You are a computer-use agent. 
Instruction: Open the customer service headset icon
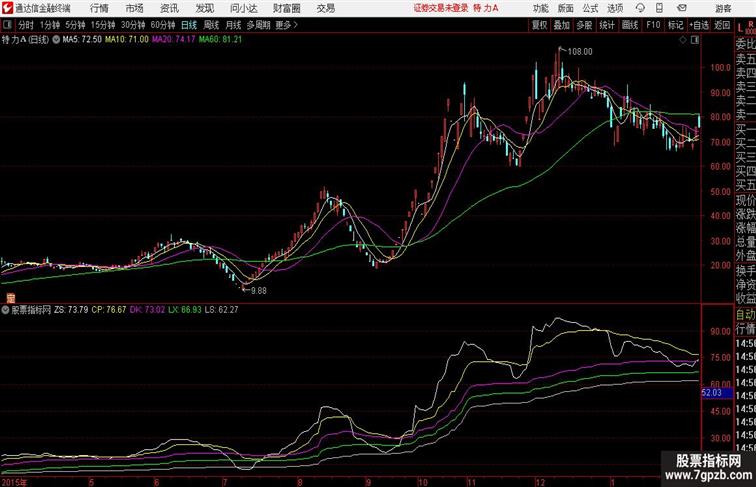pos(640,8)
